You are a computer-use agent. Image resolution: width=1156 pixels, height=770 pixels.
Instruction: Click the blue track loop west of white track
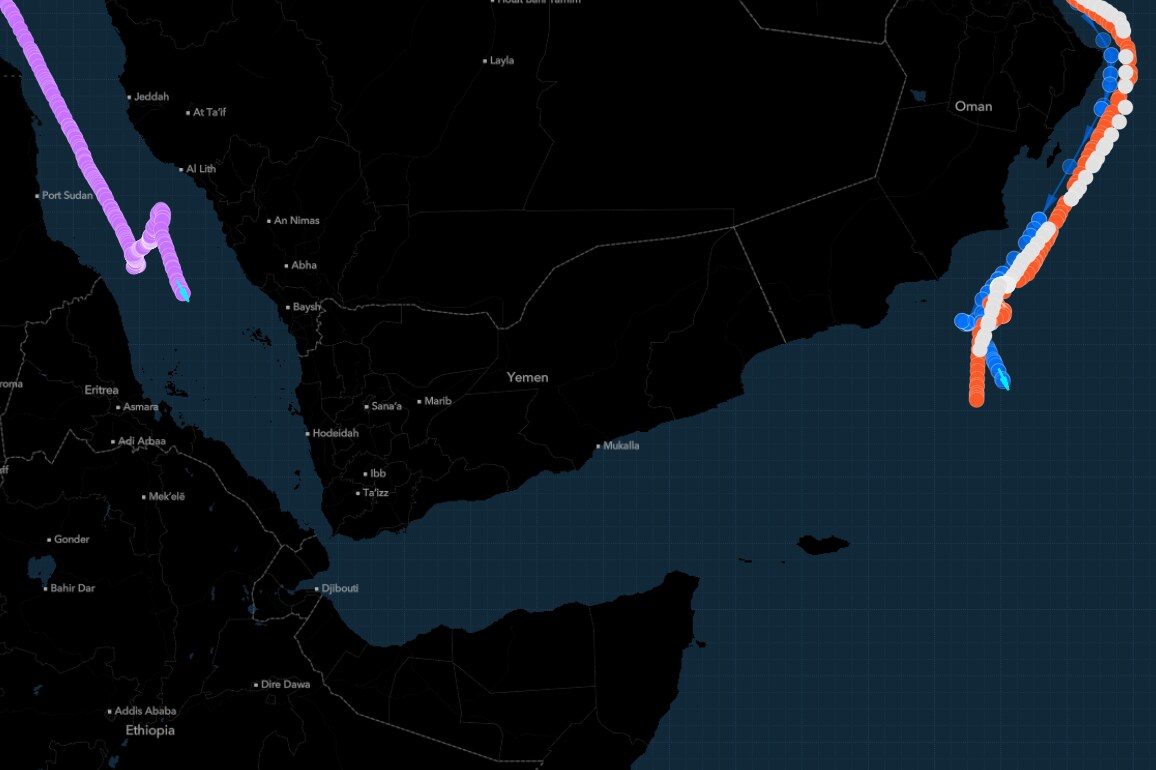pos(964,321)
